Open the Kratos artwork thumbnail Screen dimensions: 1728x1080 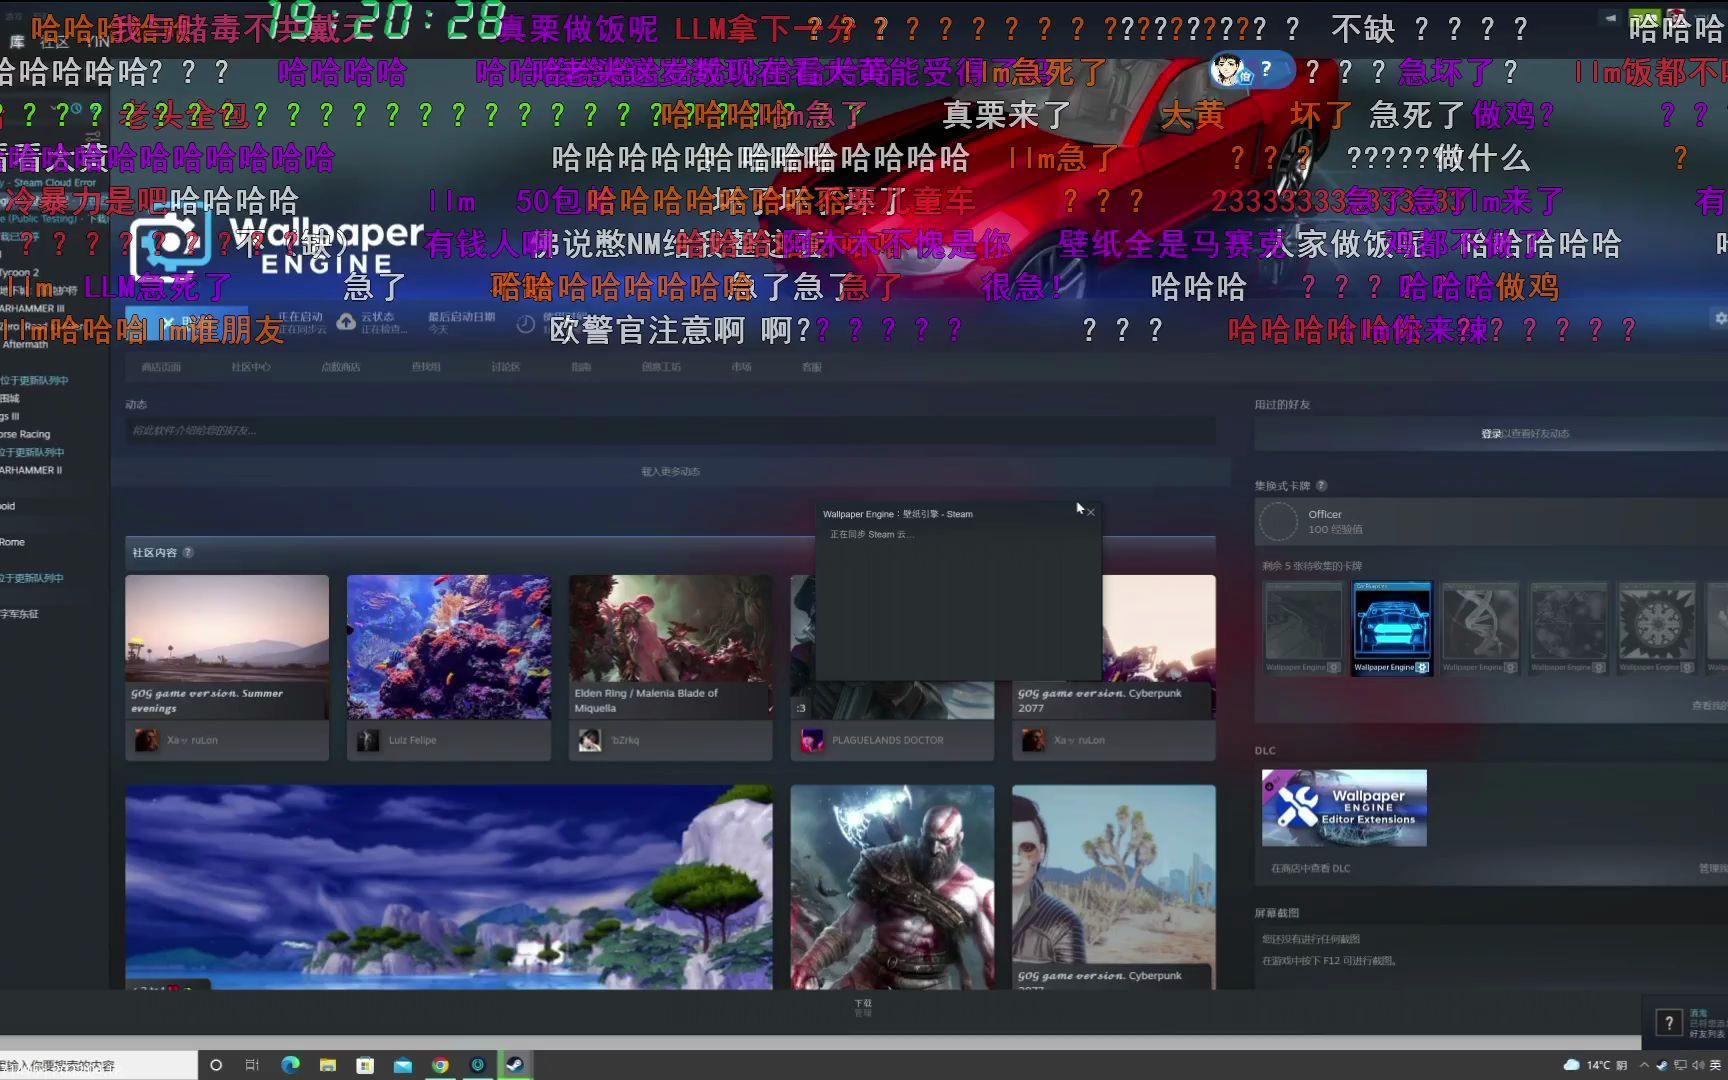(892, 887)
